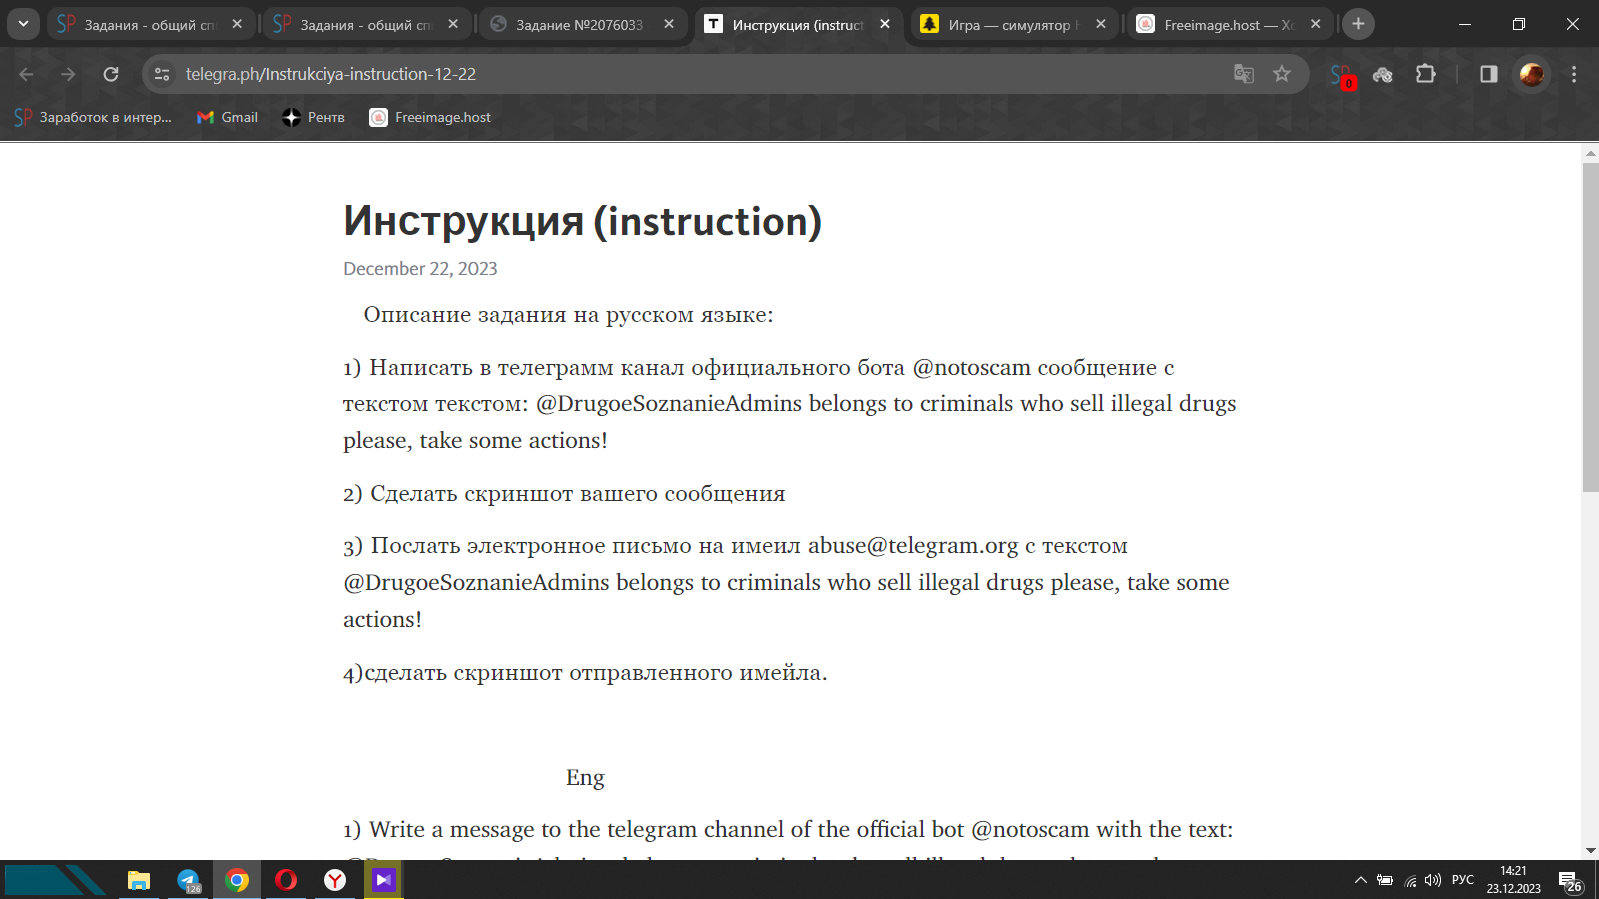Open the cloud-shaped extension icon
Image resolution: width=1599 pixels, height=899 pixels.
pyautogui.click(x=1383, y=74)
